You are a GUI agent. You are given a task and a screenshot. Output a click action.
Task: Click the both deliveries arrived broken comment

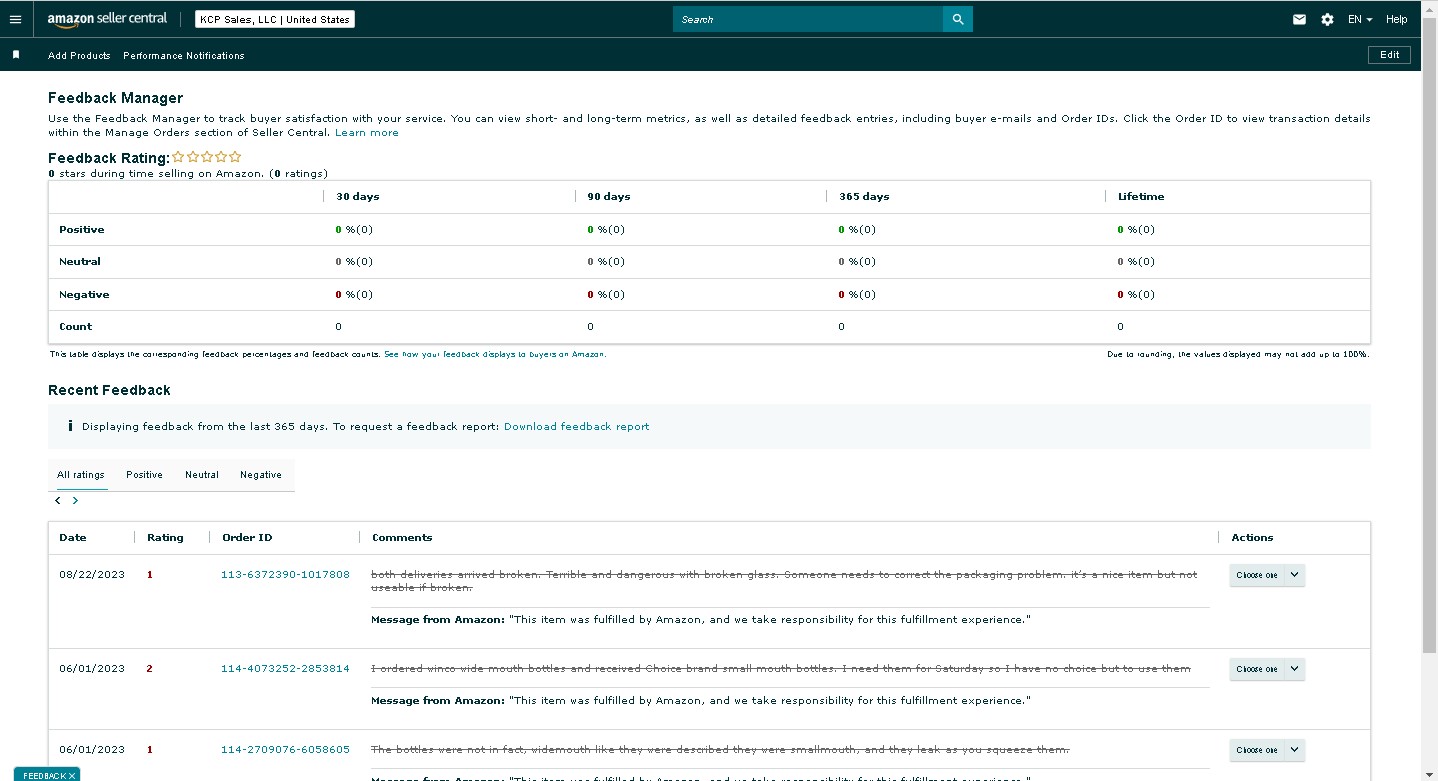(x=784, y=581)
